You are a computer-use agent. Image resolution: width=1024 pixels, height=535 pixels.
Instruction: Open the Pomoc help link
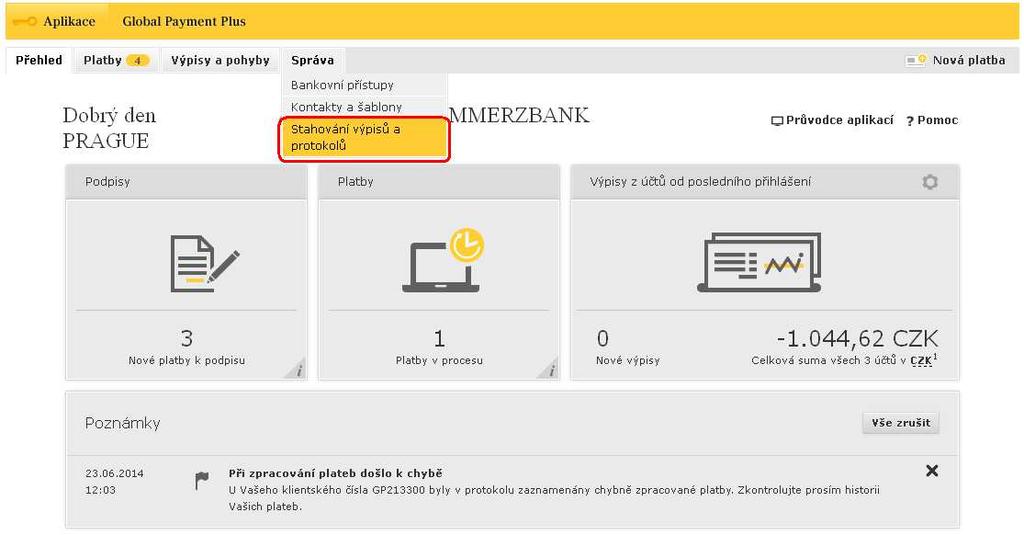tap(933, 120)
